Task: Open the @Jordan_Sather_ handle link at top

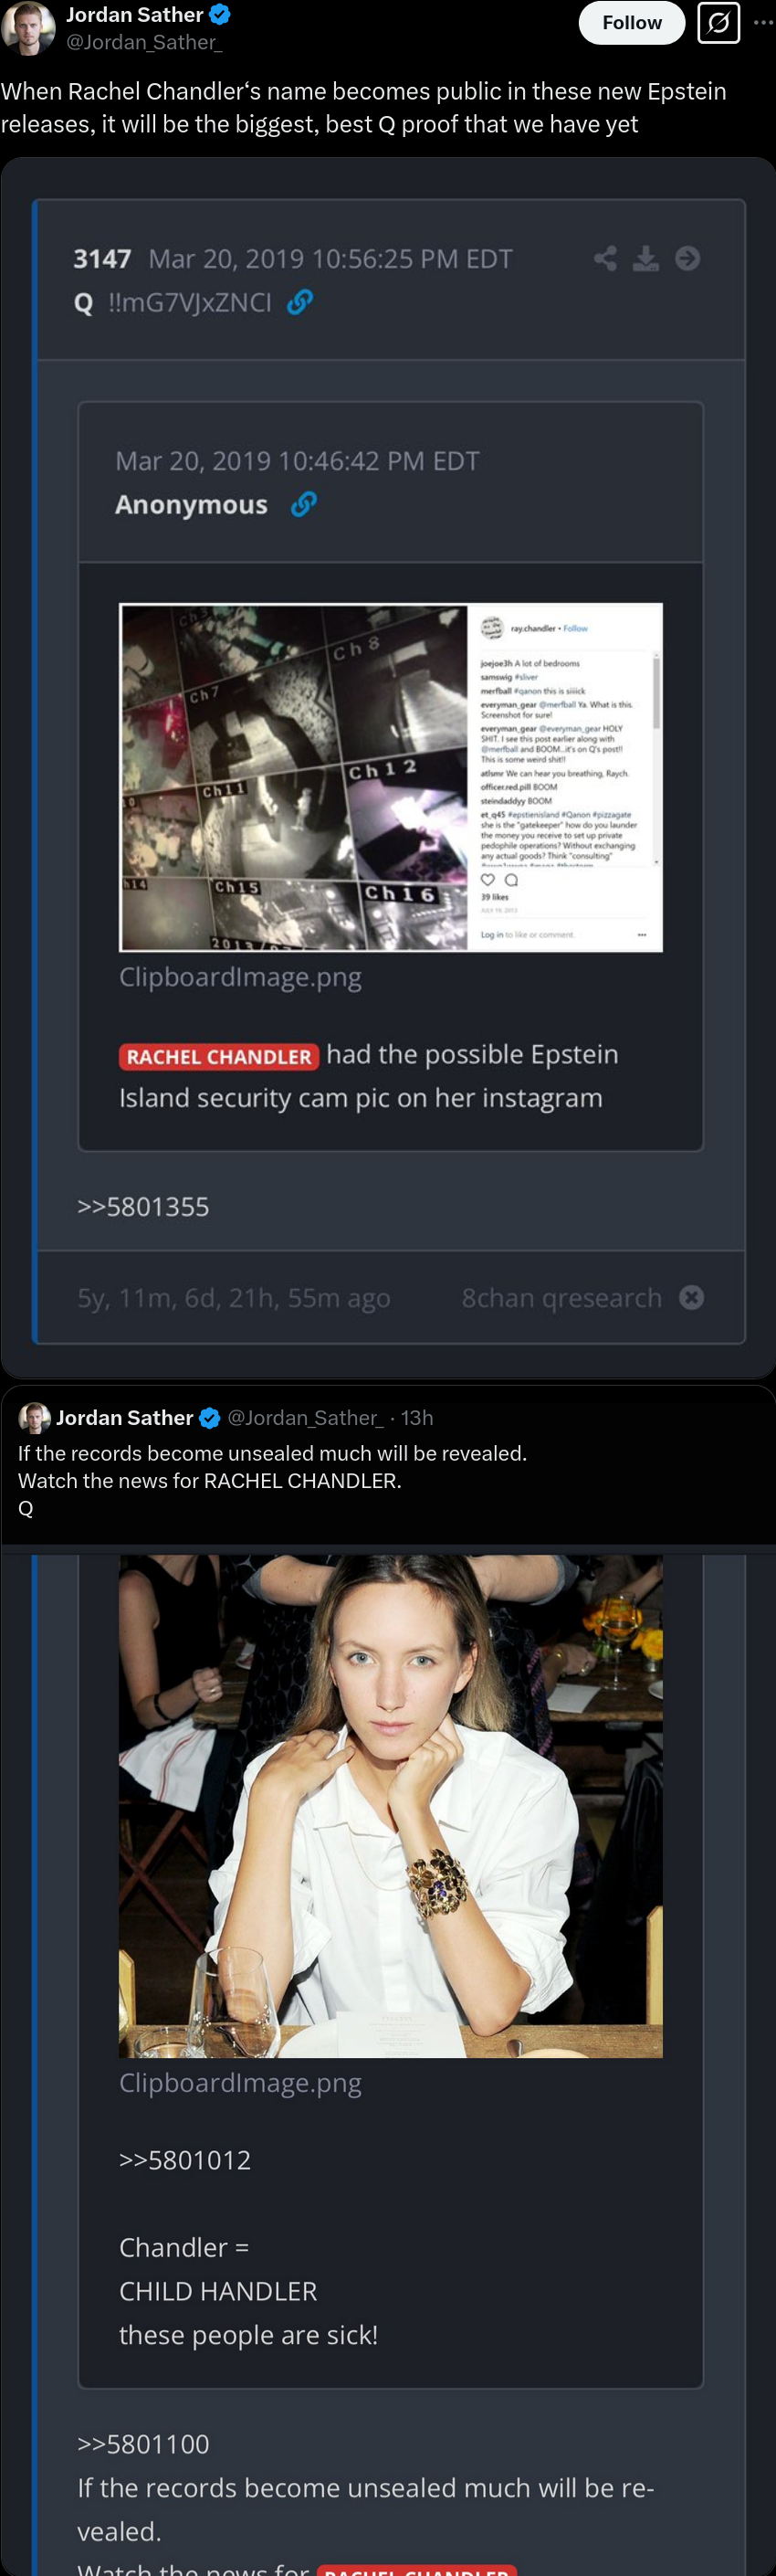Action: (x=144, y=42)
